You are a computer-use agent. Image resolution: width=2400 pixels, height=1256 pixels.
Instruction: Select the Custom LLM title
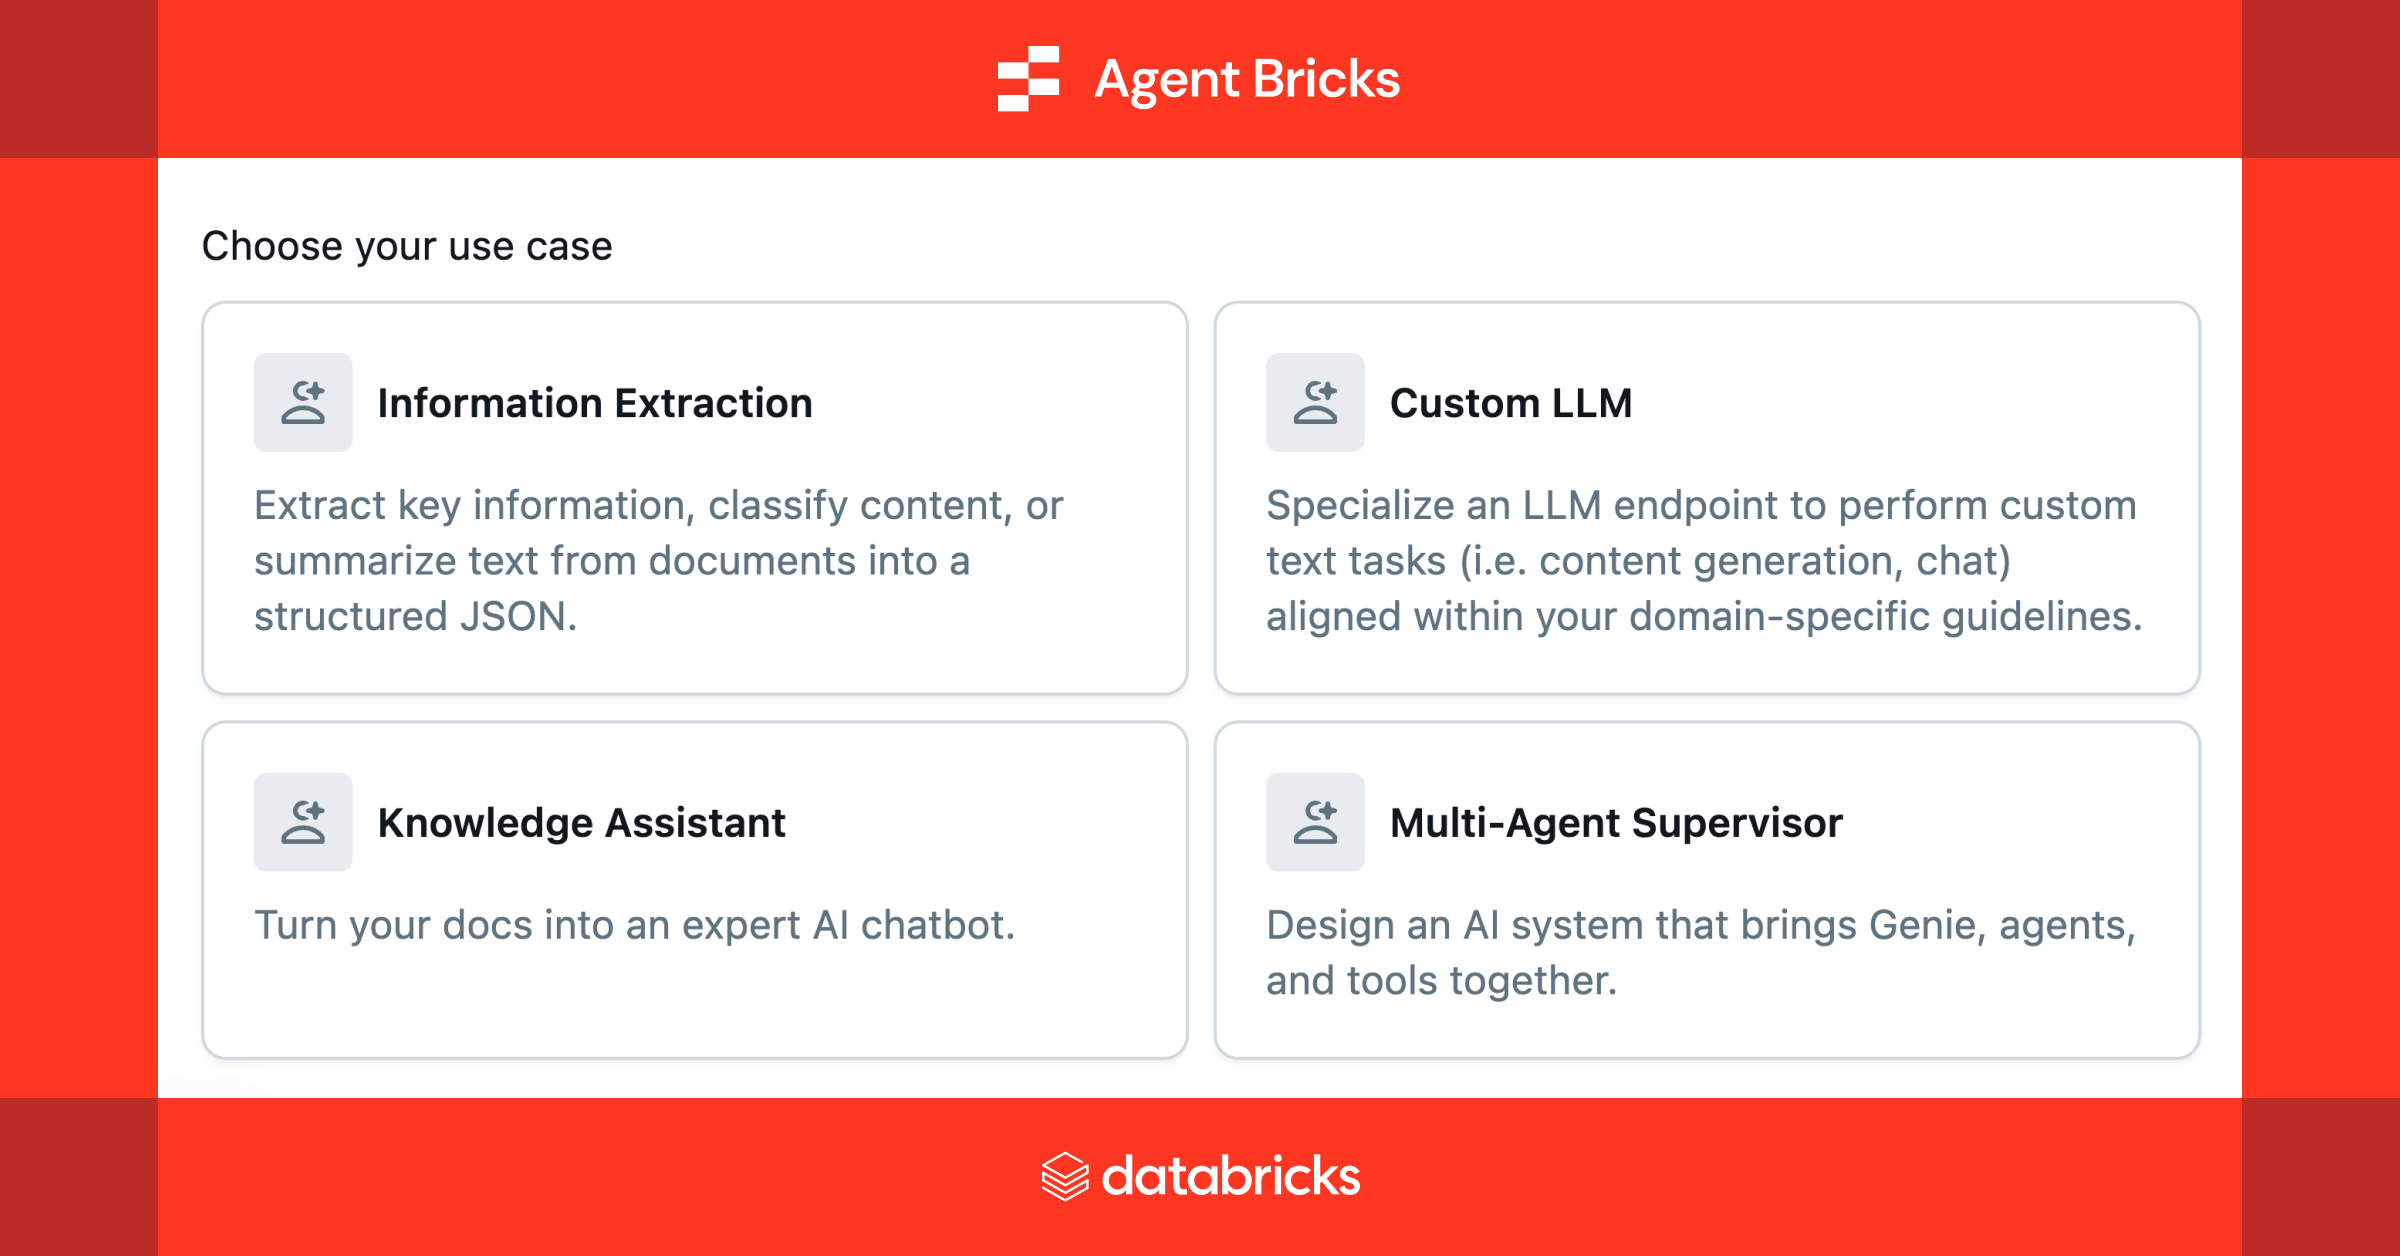(x=1510, y=403)
